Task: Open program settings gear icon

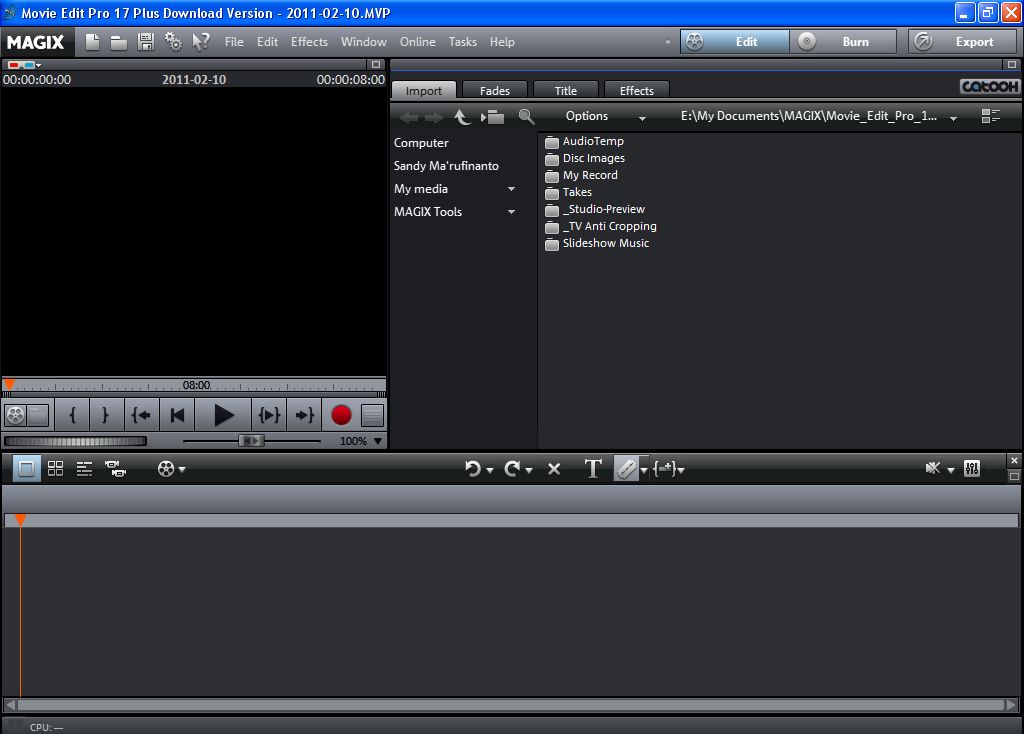Action: [173, 42]
